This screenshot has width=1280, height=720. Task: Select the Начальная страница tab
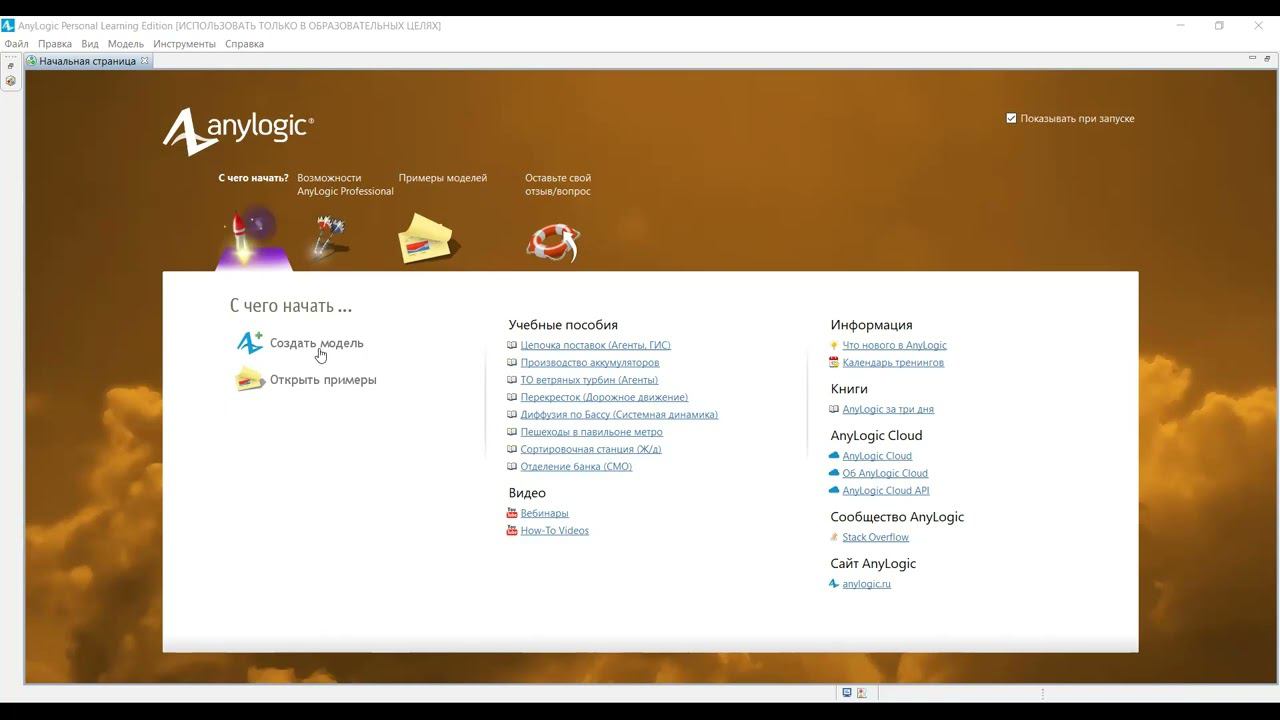point(87,61)
